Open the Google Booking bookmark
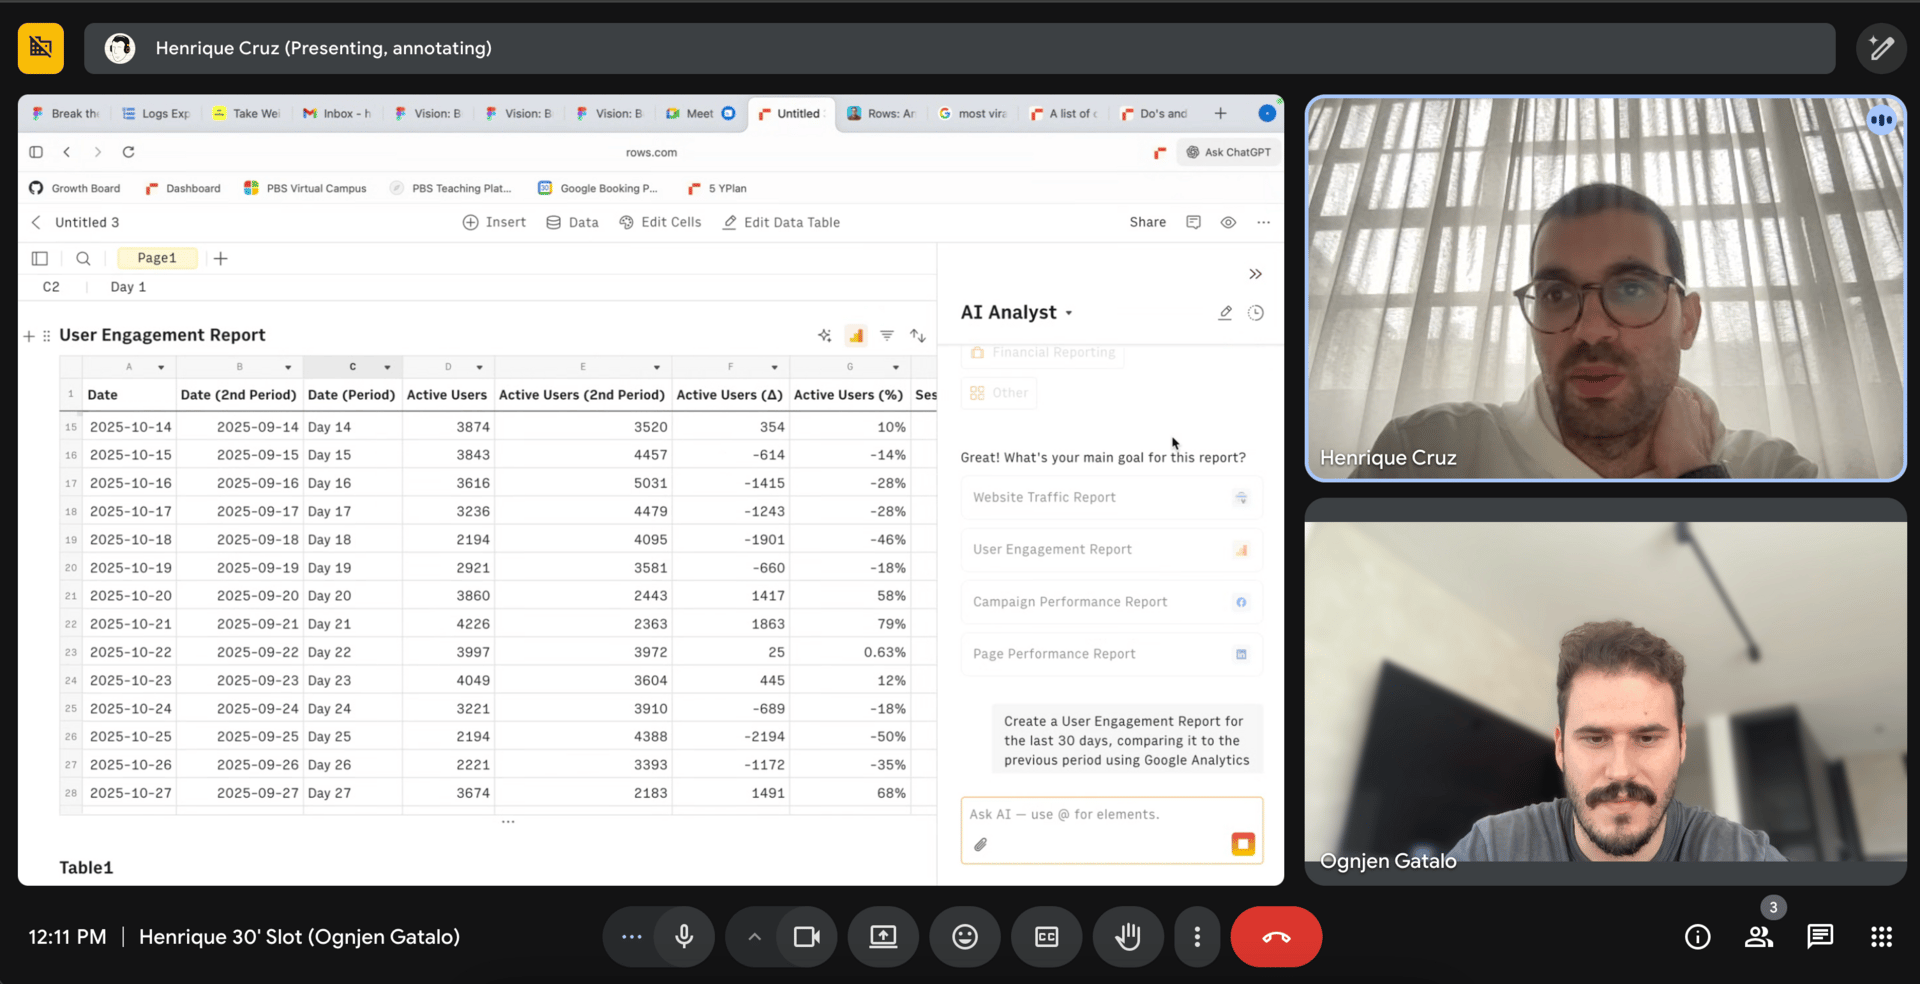The image size is (1920, 984). [598, 188]
